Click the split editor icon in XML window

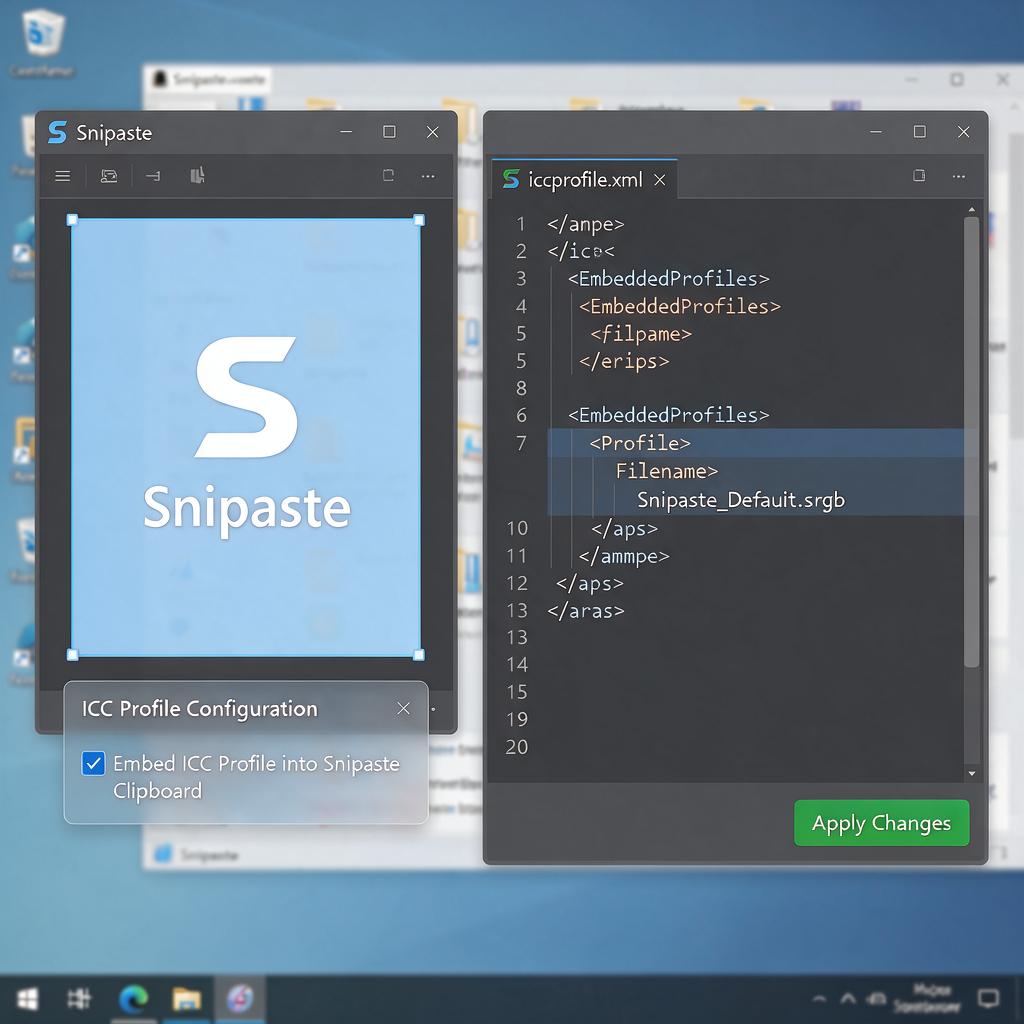(x=919, y=175)
